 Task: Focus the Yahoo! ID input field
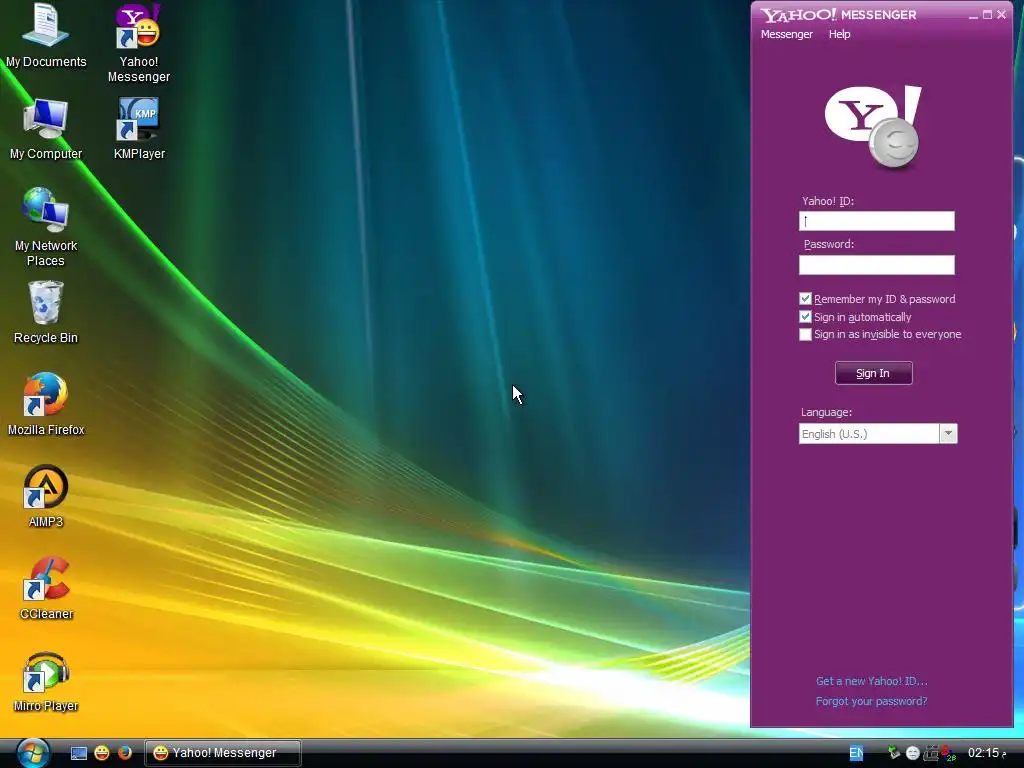point(876,221)
